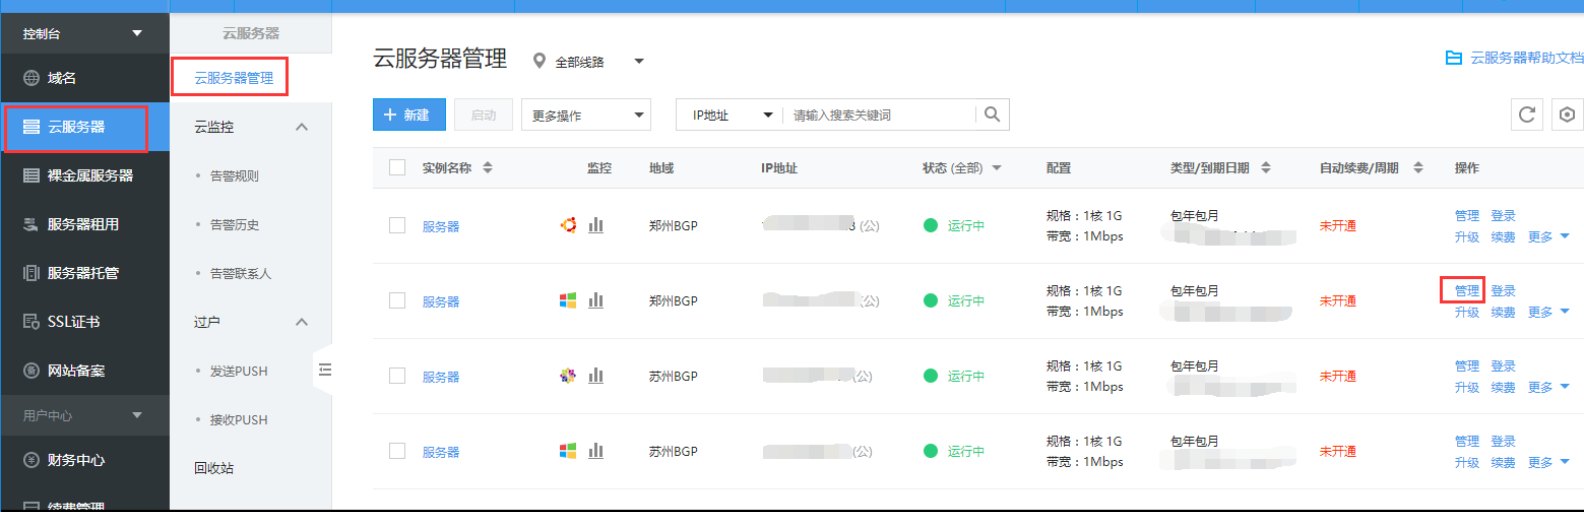Open 更多 dropdown in first server row

[1549, 237]
